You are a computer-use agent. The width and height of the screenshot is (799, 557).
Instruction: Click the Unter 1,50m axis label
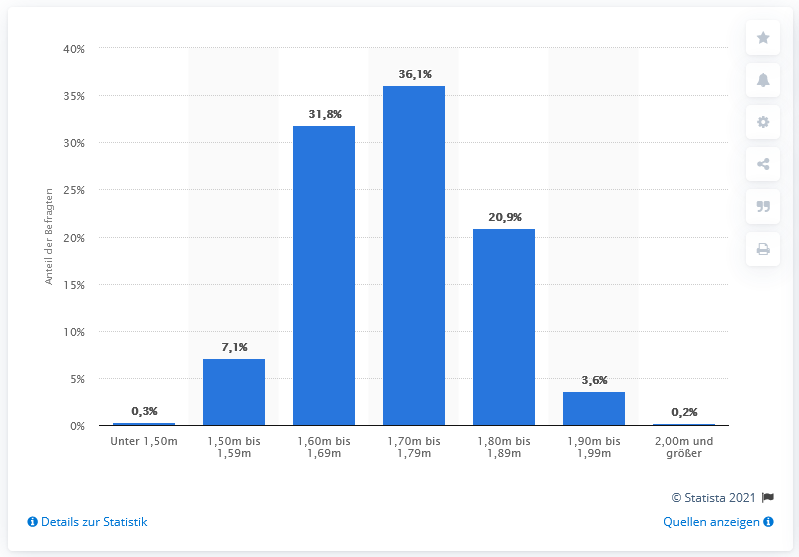coord(144,441)
